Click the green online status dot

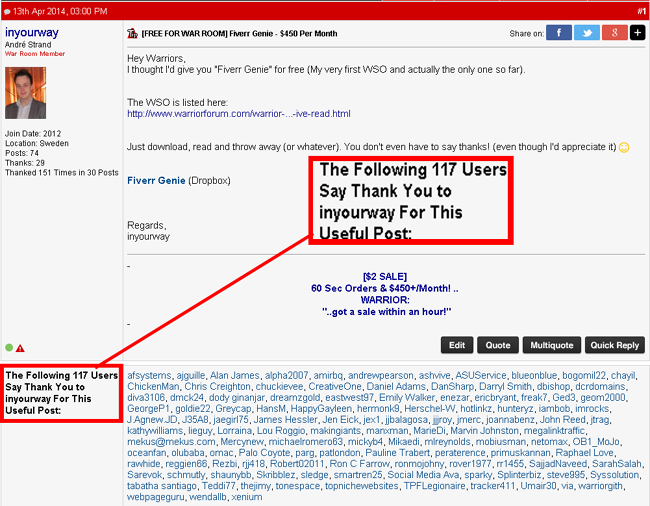[9, 347]
